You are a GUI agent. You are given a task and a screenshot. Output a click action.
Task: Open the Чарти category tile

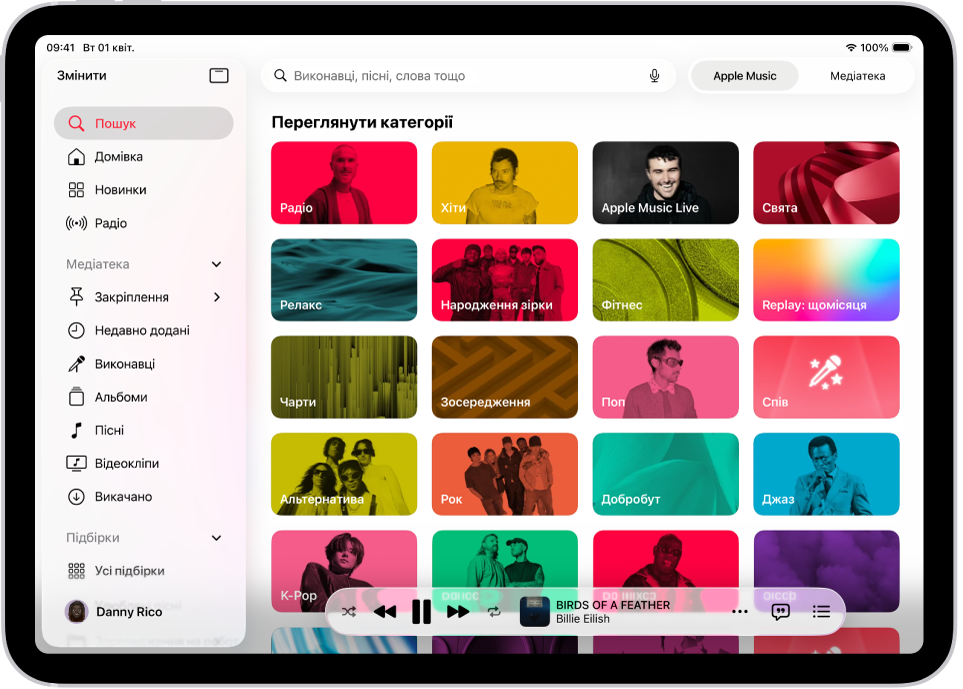pos(344,377)
